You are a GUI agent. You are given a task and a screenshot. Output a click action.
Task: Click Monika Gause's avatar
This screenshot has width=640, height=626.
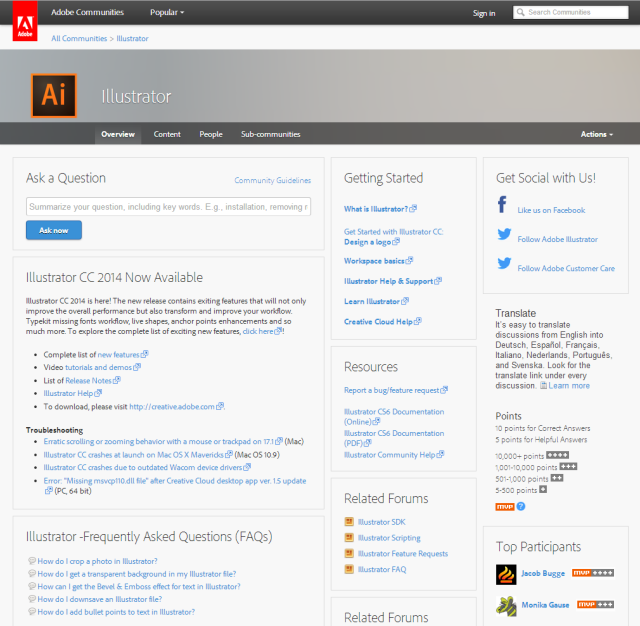[506, 606]
